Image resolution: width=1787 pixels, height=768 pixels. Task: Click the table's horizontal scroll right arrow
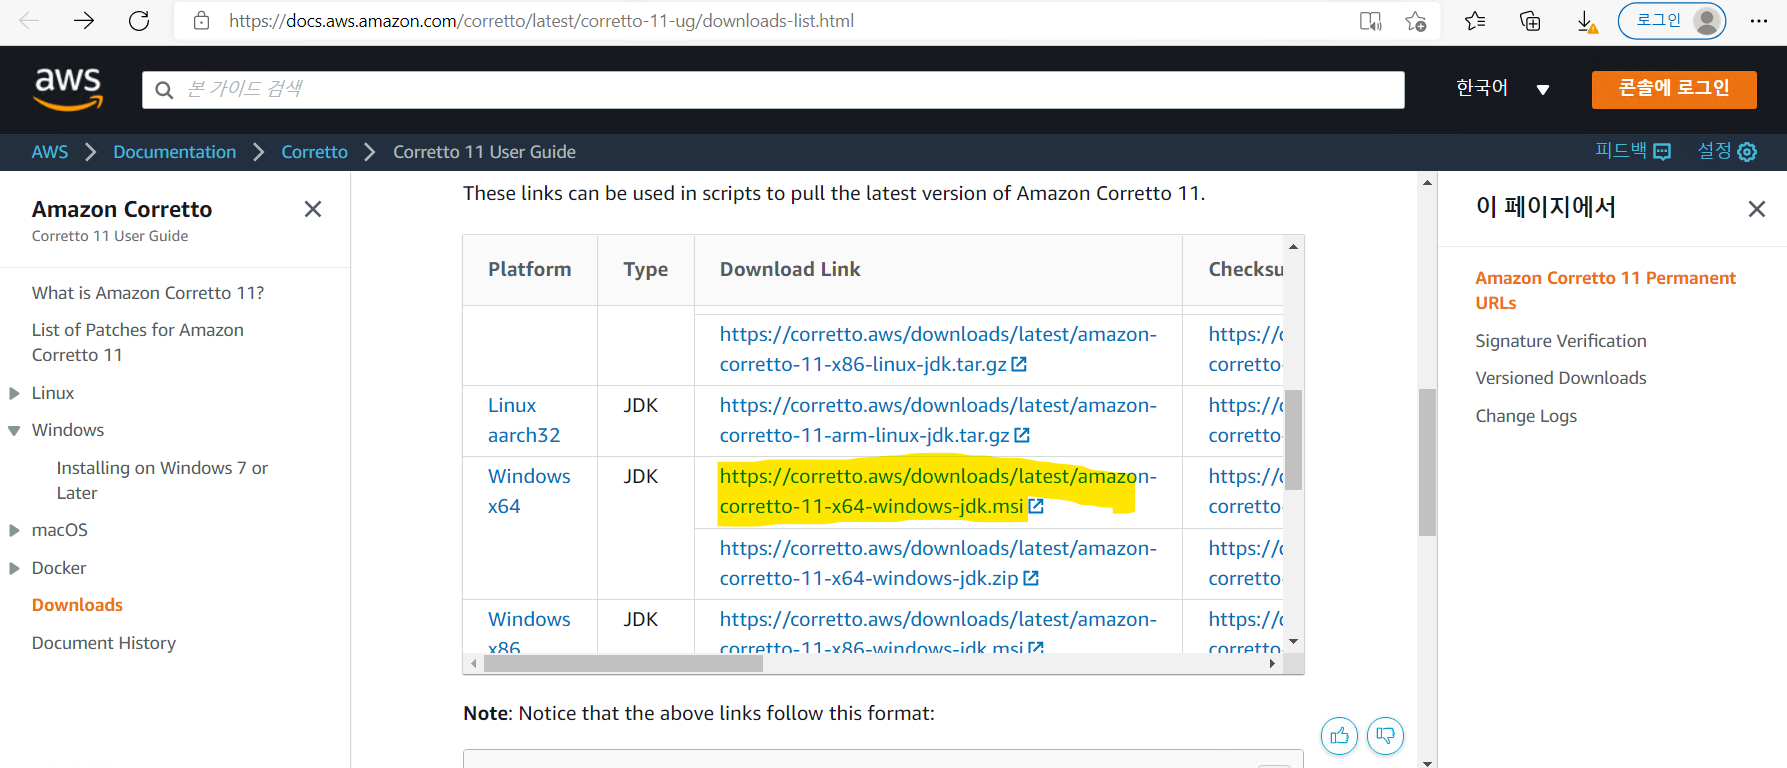coord(1272,663)
